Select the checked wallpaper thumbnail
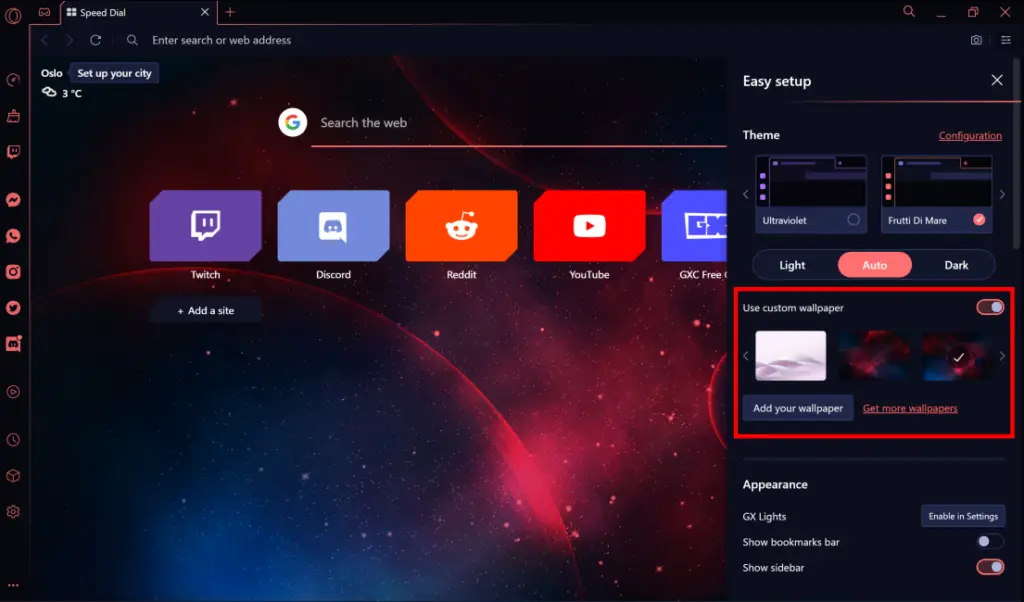 tap(957, 356)
